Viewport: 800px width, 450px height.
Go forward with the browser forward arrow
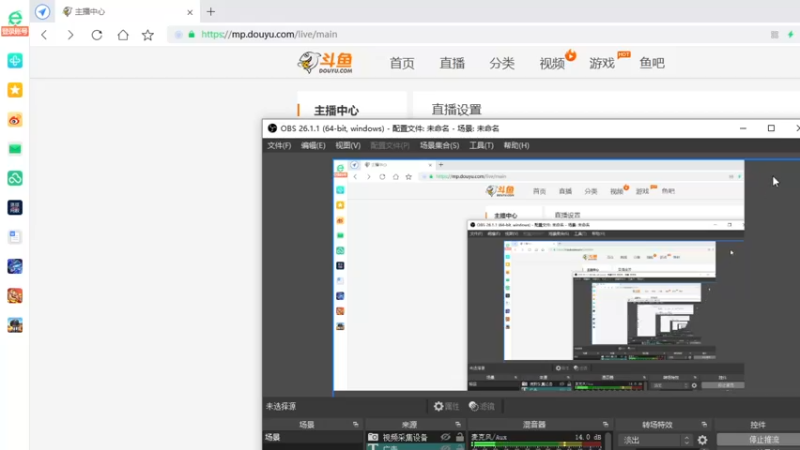[x=70, y=35]
